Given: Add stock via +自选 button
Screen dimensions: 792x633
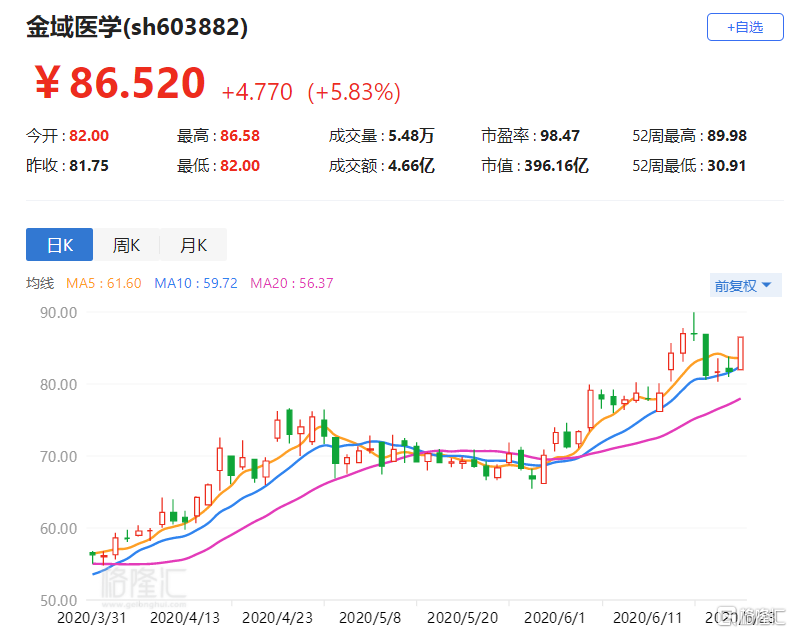Looking at the screenshot, I should (745, 27).
